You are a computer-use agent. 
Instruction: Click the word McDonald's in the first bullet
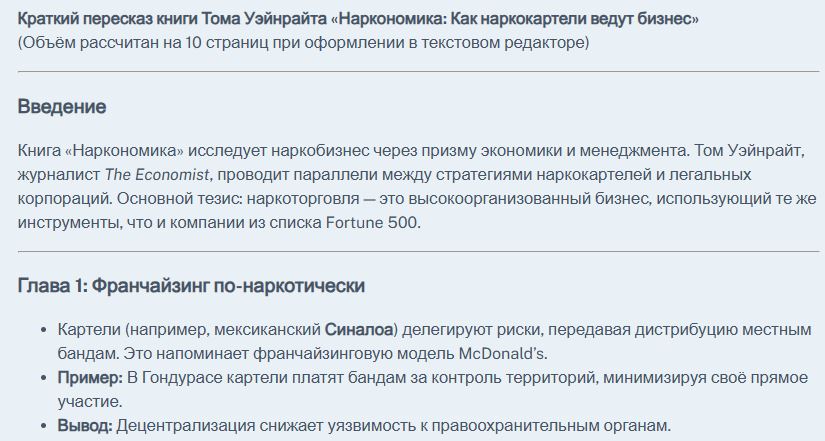point(502,354)
